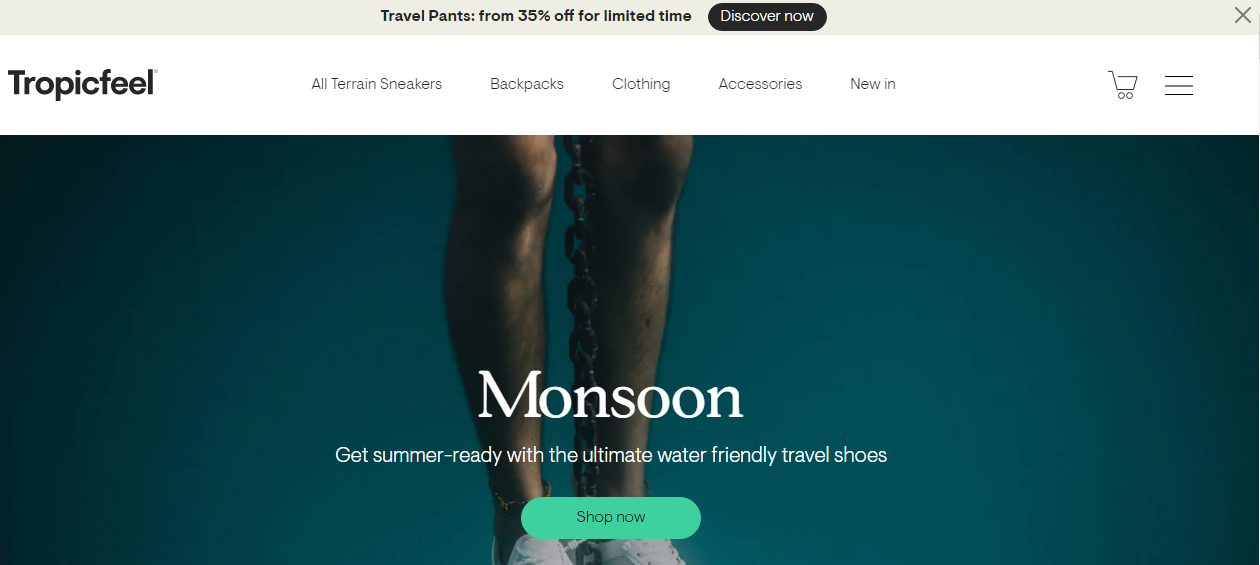Click the green Shop now button

click(x=611, y=517)
